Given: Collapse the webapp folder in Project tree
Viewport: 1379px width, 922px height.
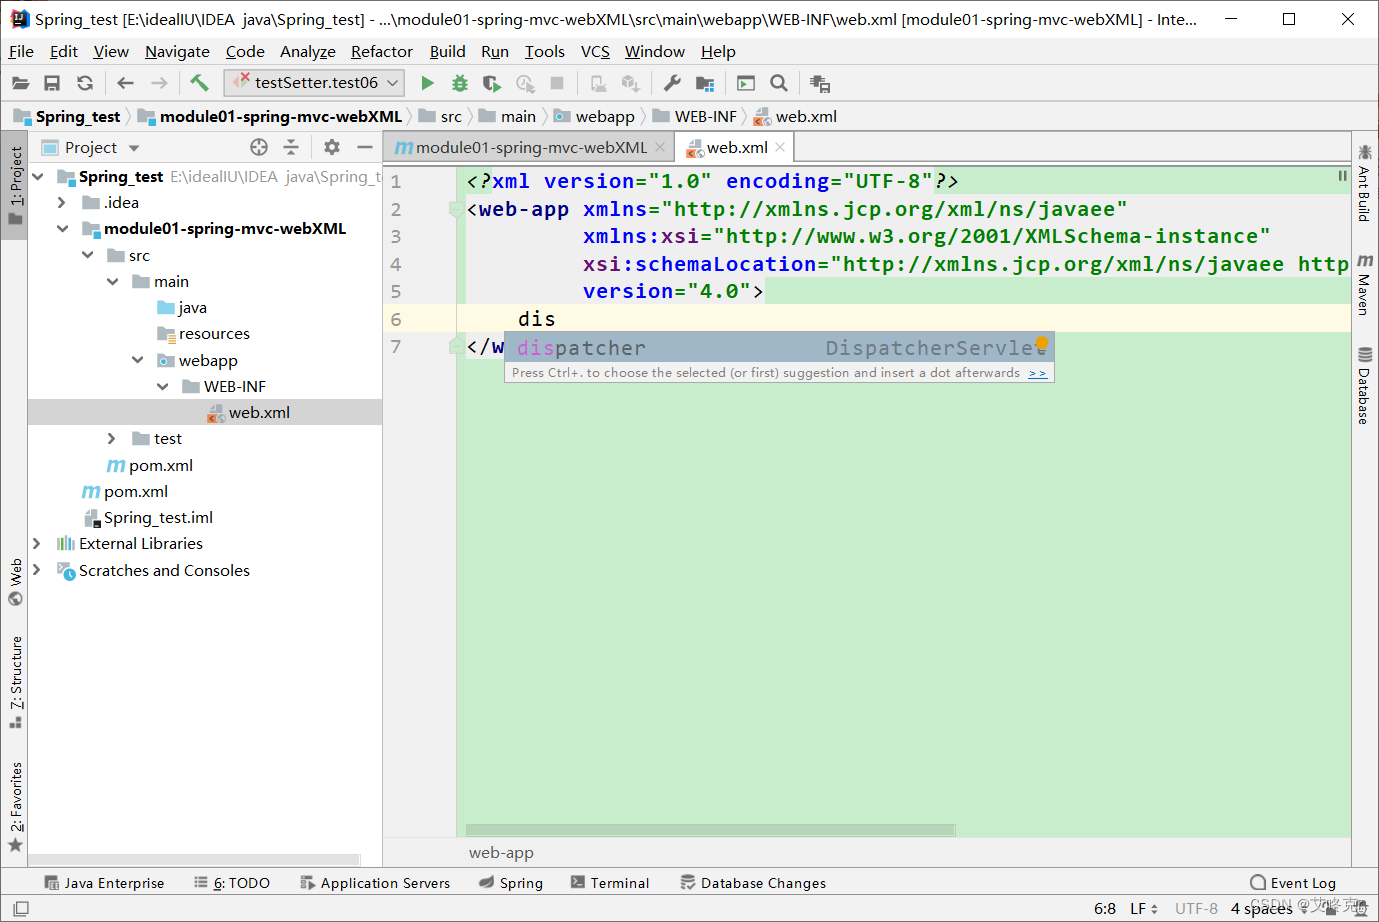Looking at the screenshot, I should click(x=138, y=360).
